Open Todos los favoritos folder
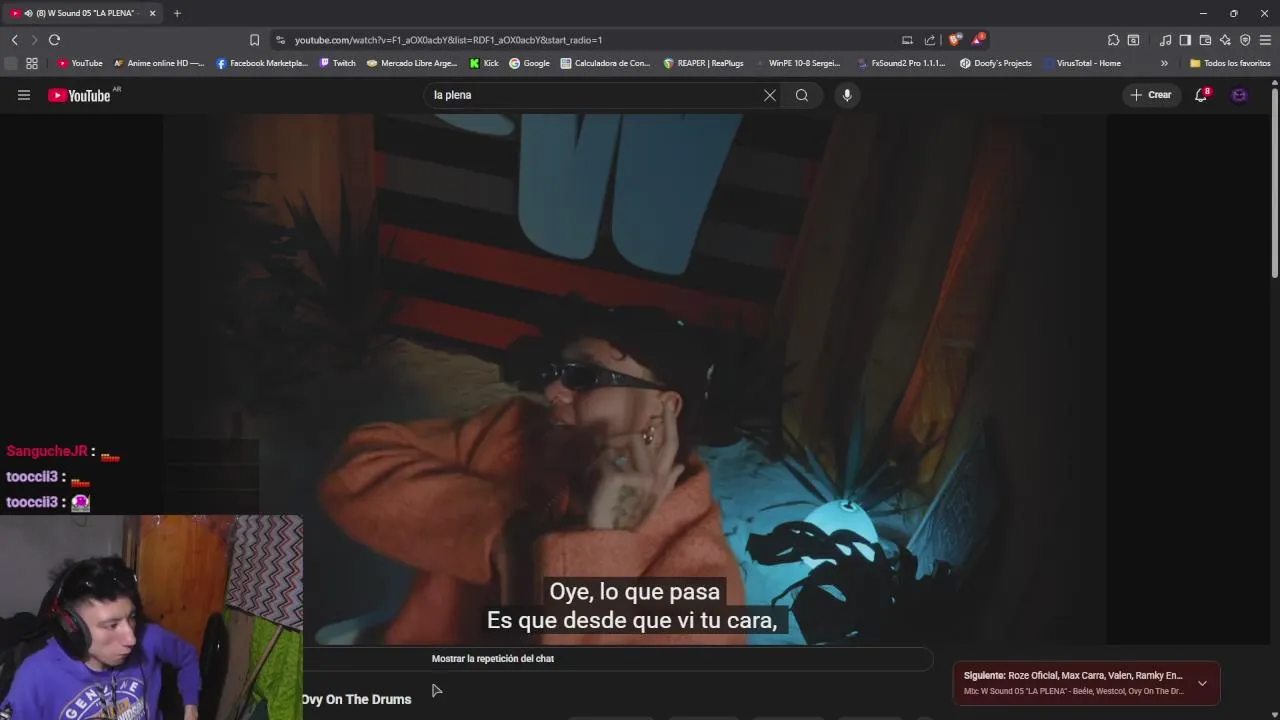Viewport: 1280px width, 720px height. click(1230, 63)
